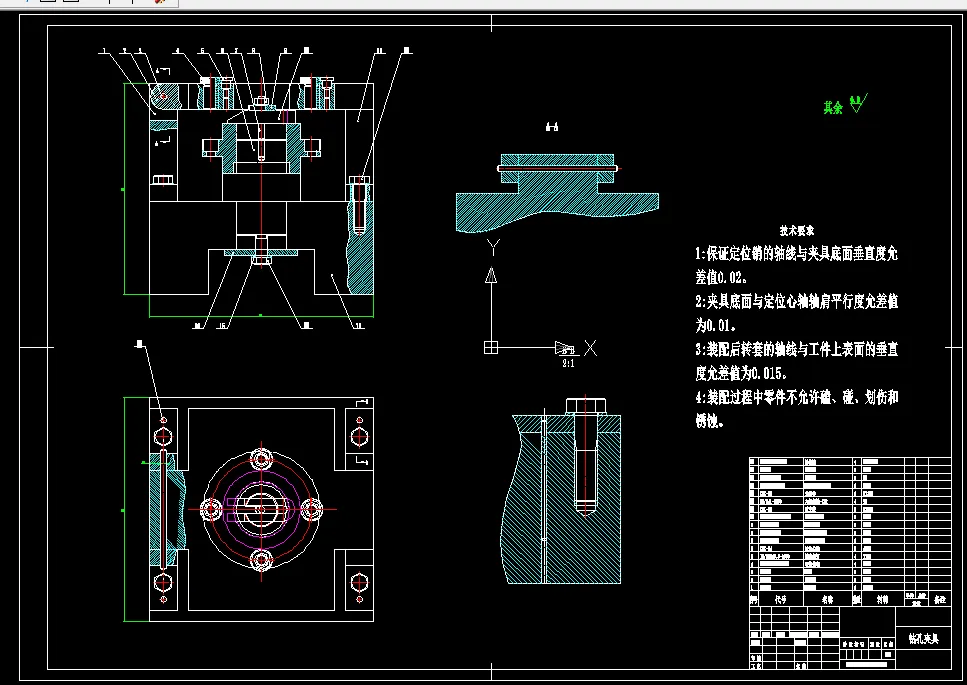Select the lower-left hex nut in plan view

pos(163,581)
